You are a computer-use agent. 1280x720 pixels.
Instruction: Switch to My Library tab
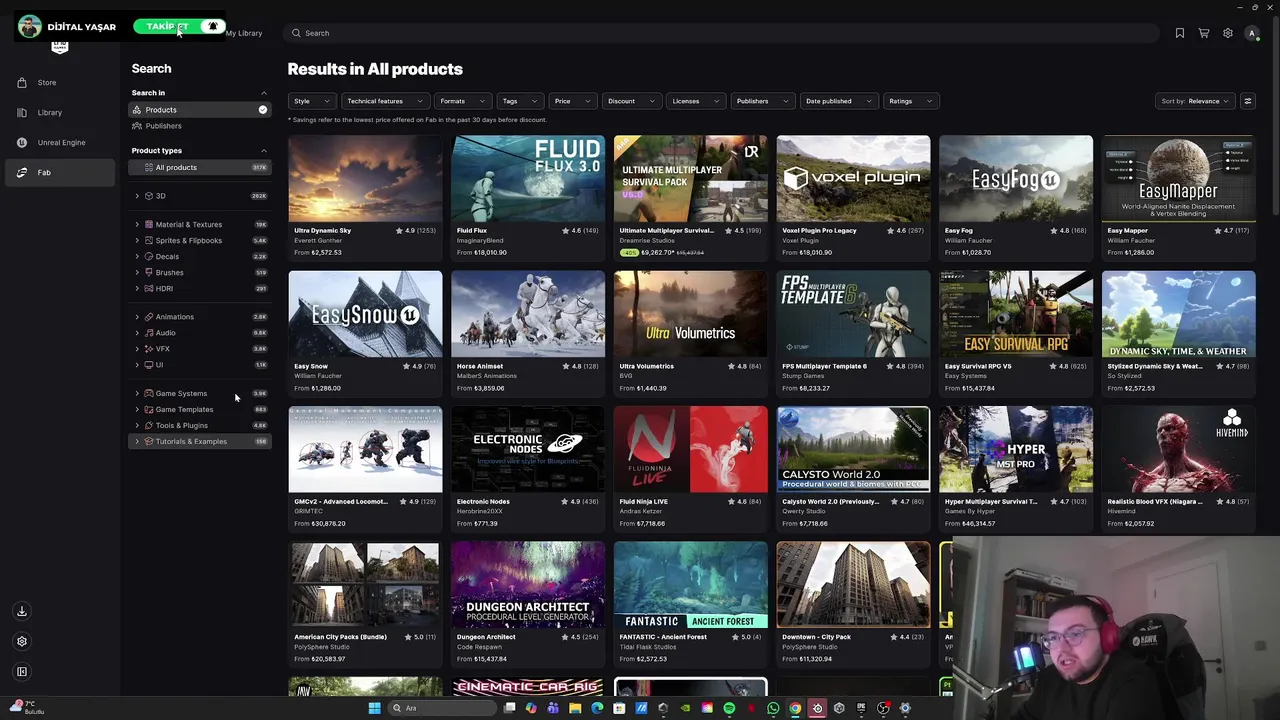point(244,33)
